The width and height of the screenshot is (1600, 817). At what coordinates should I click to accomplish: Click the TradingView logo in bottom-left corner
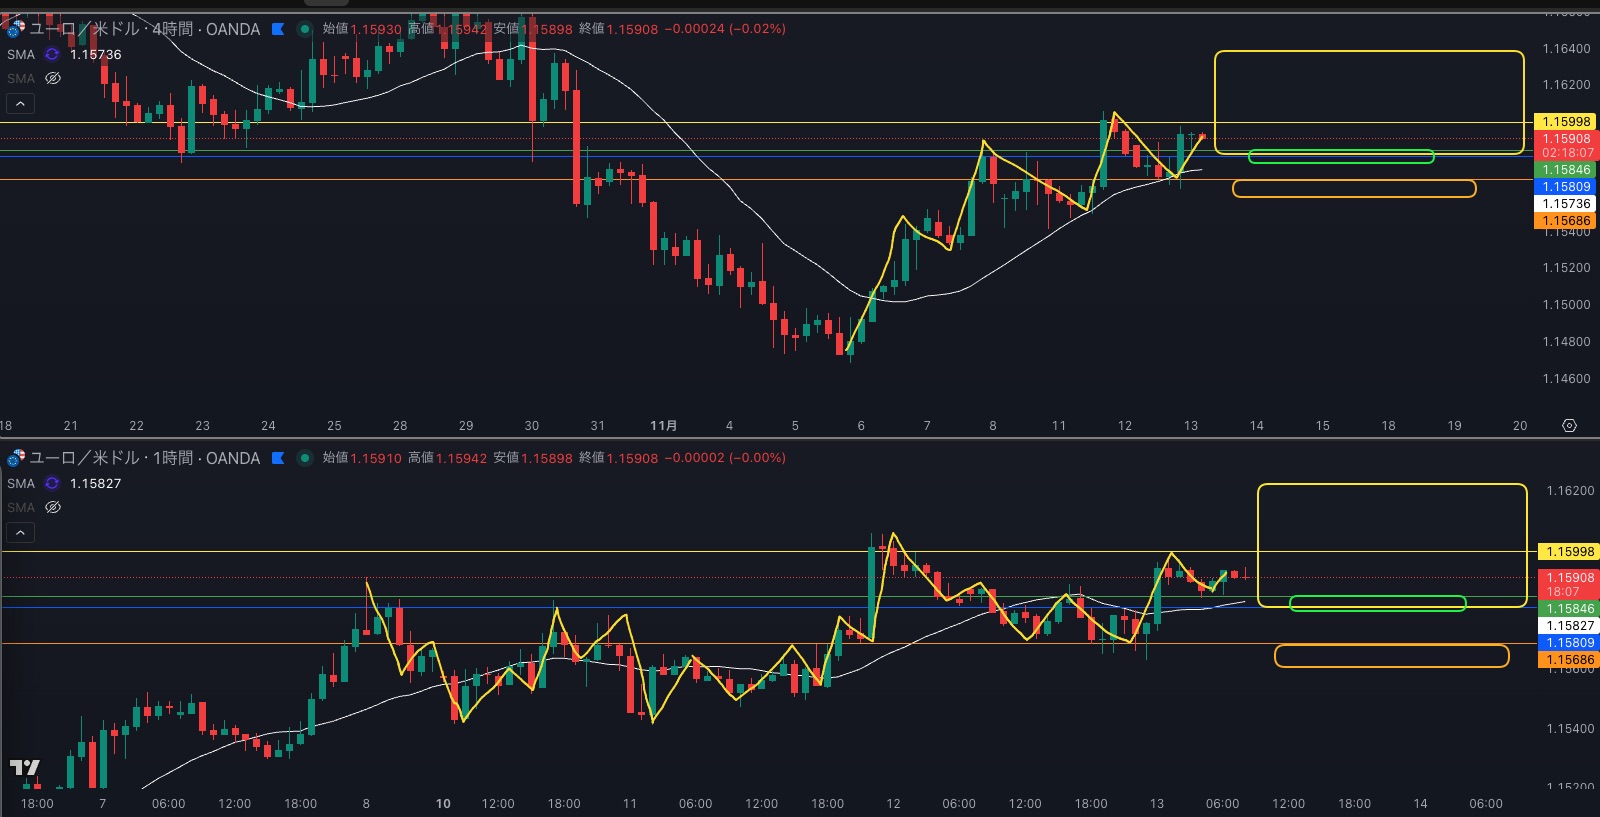(x=24, y=767)
